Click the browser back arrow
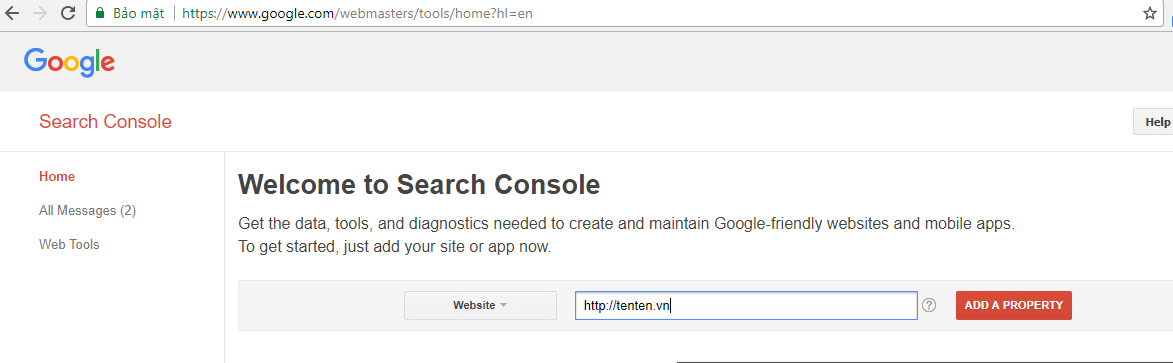The height and width of the screenshot is (363, 1173). point(12,13)
